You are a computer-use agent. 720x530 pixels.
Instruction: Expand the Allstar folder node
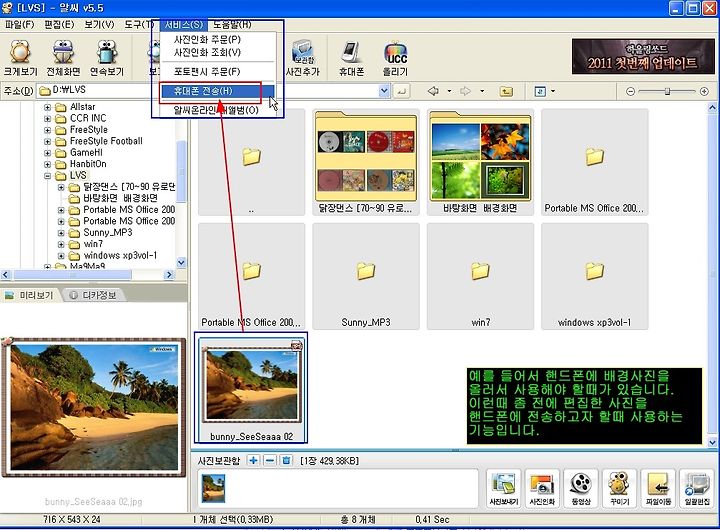point(47,107)
